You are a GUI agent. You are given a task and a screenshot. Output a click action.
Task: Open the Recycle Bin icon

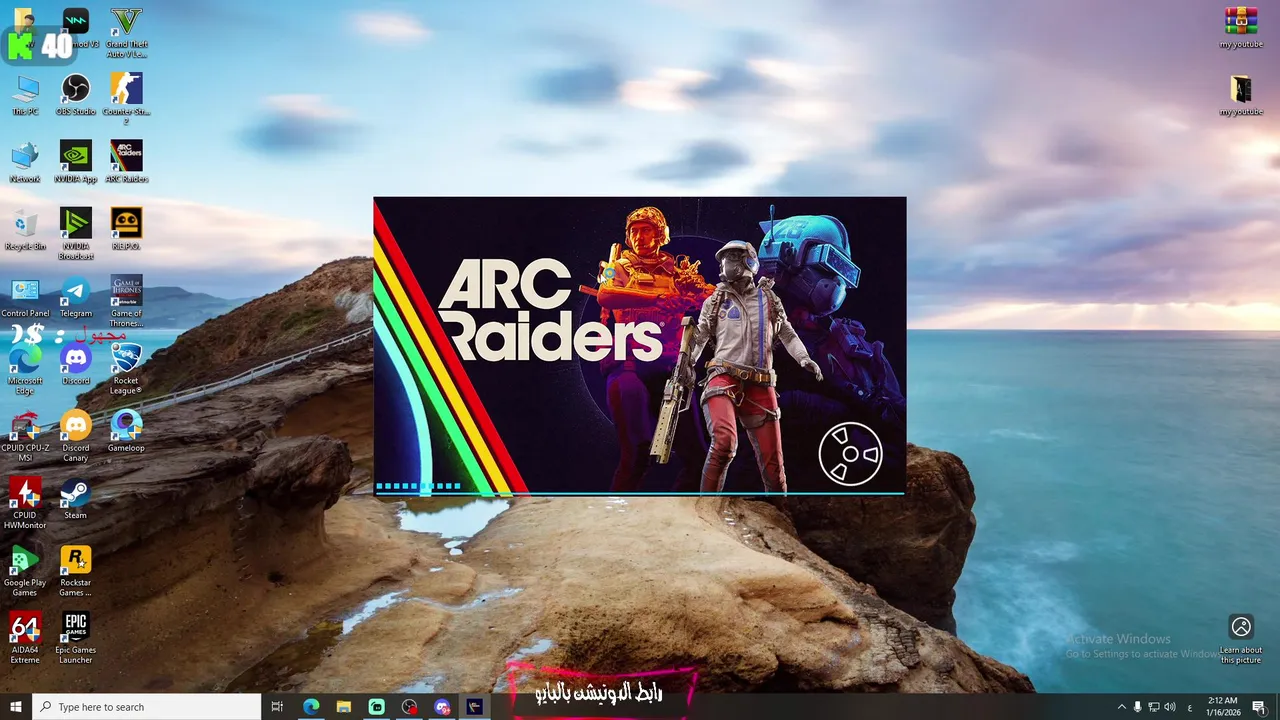click(x=25, y=230)
